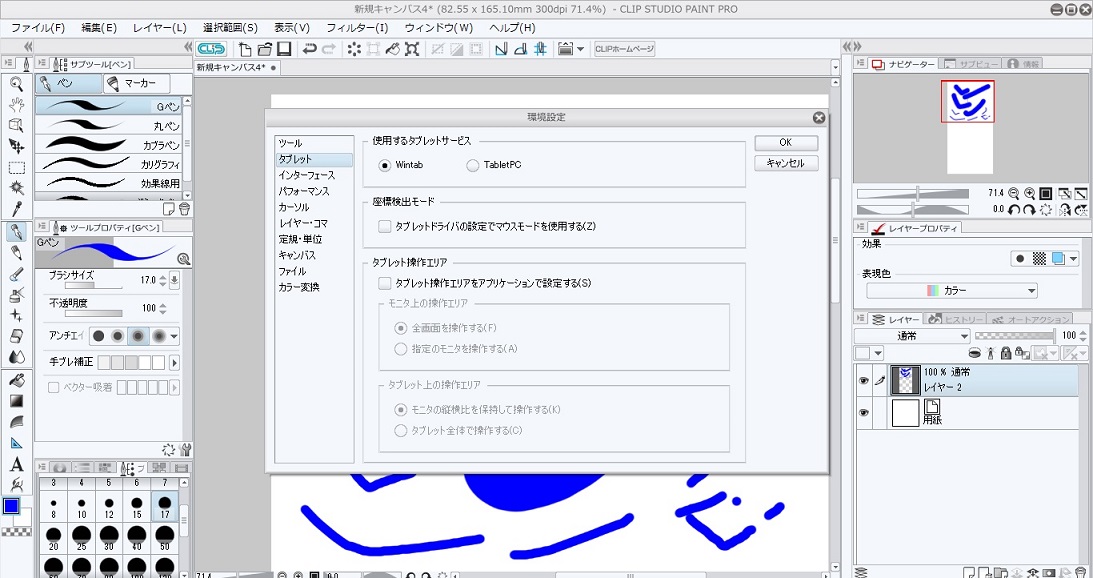1093x578 pixels.
Task: Select the Eraser tool
Action: coord(17,337)
